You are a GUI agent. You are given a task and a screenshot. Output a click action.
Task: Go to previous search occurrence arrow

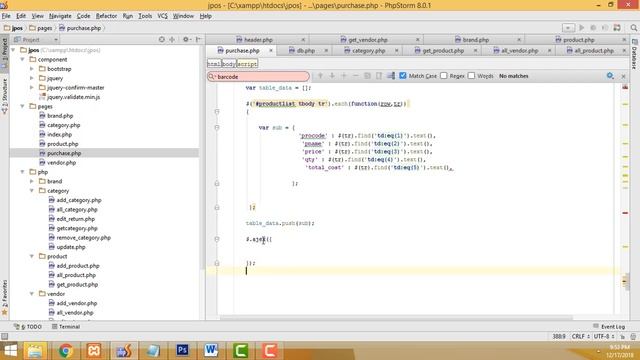tap(320, 76)
